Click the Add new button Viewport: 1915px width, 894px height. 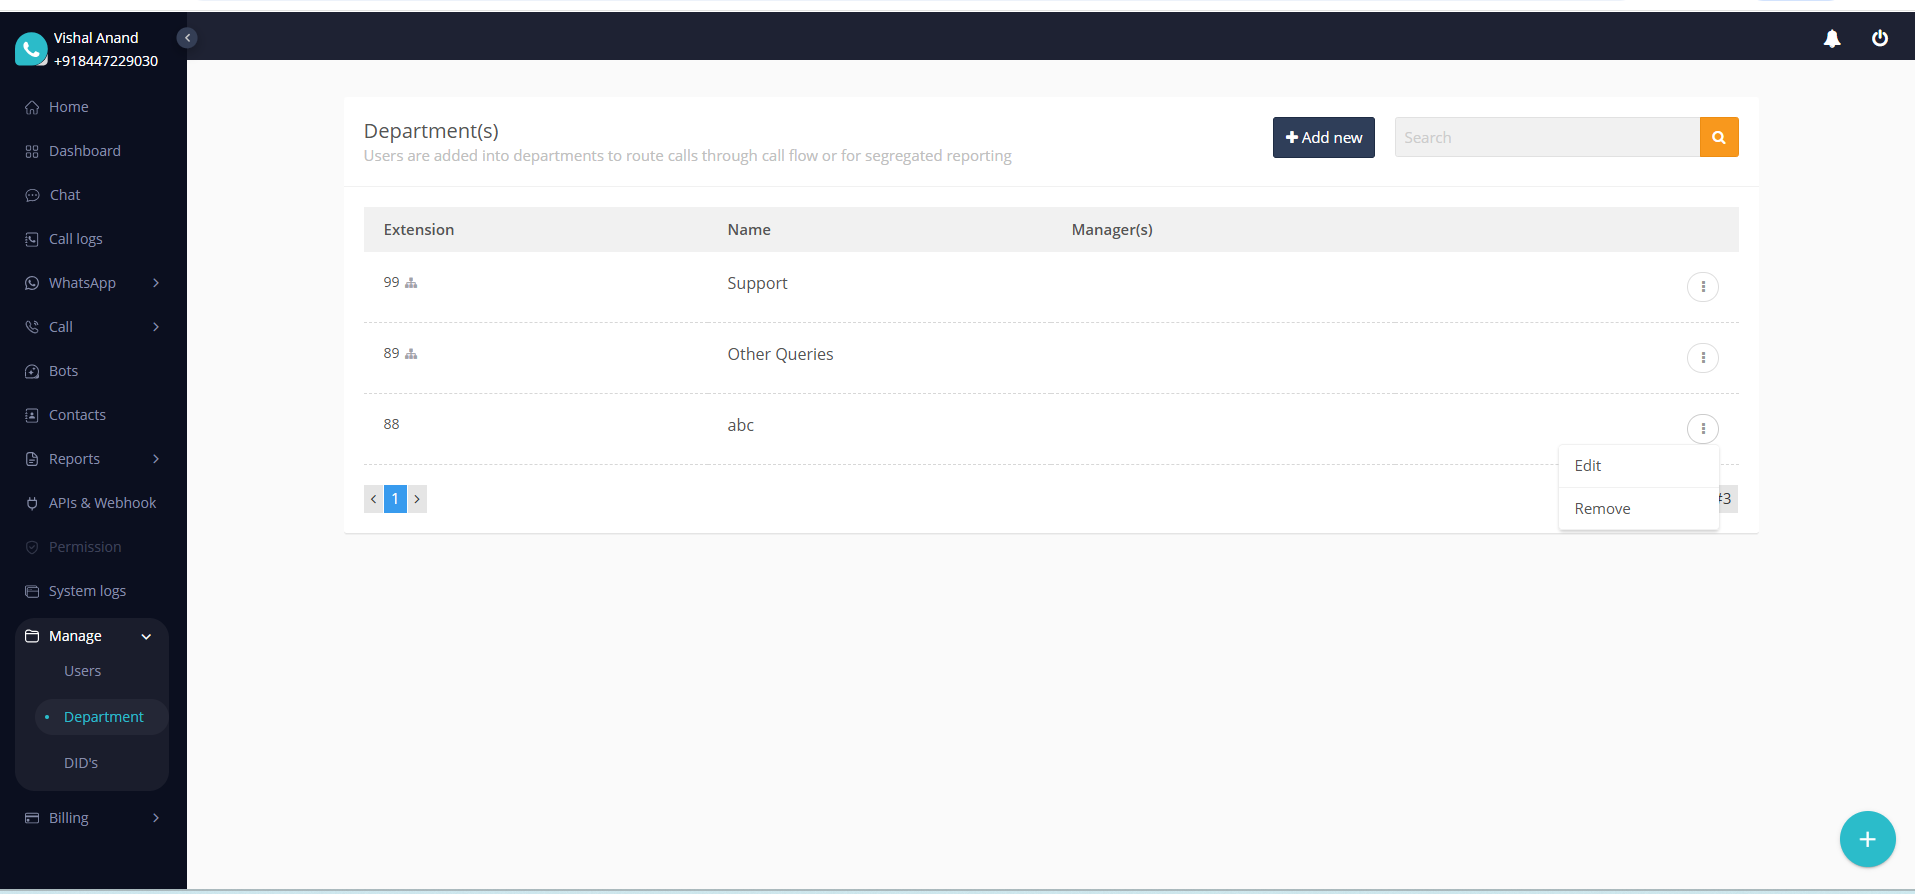coord(1323,137)
